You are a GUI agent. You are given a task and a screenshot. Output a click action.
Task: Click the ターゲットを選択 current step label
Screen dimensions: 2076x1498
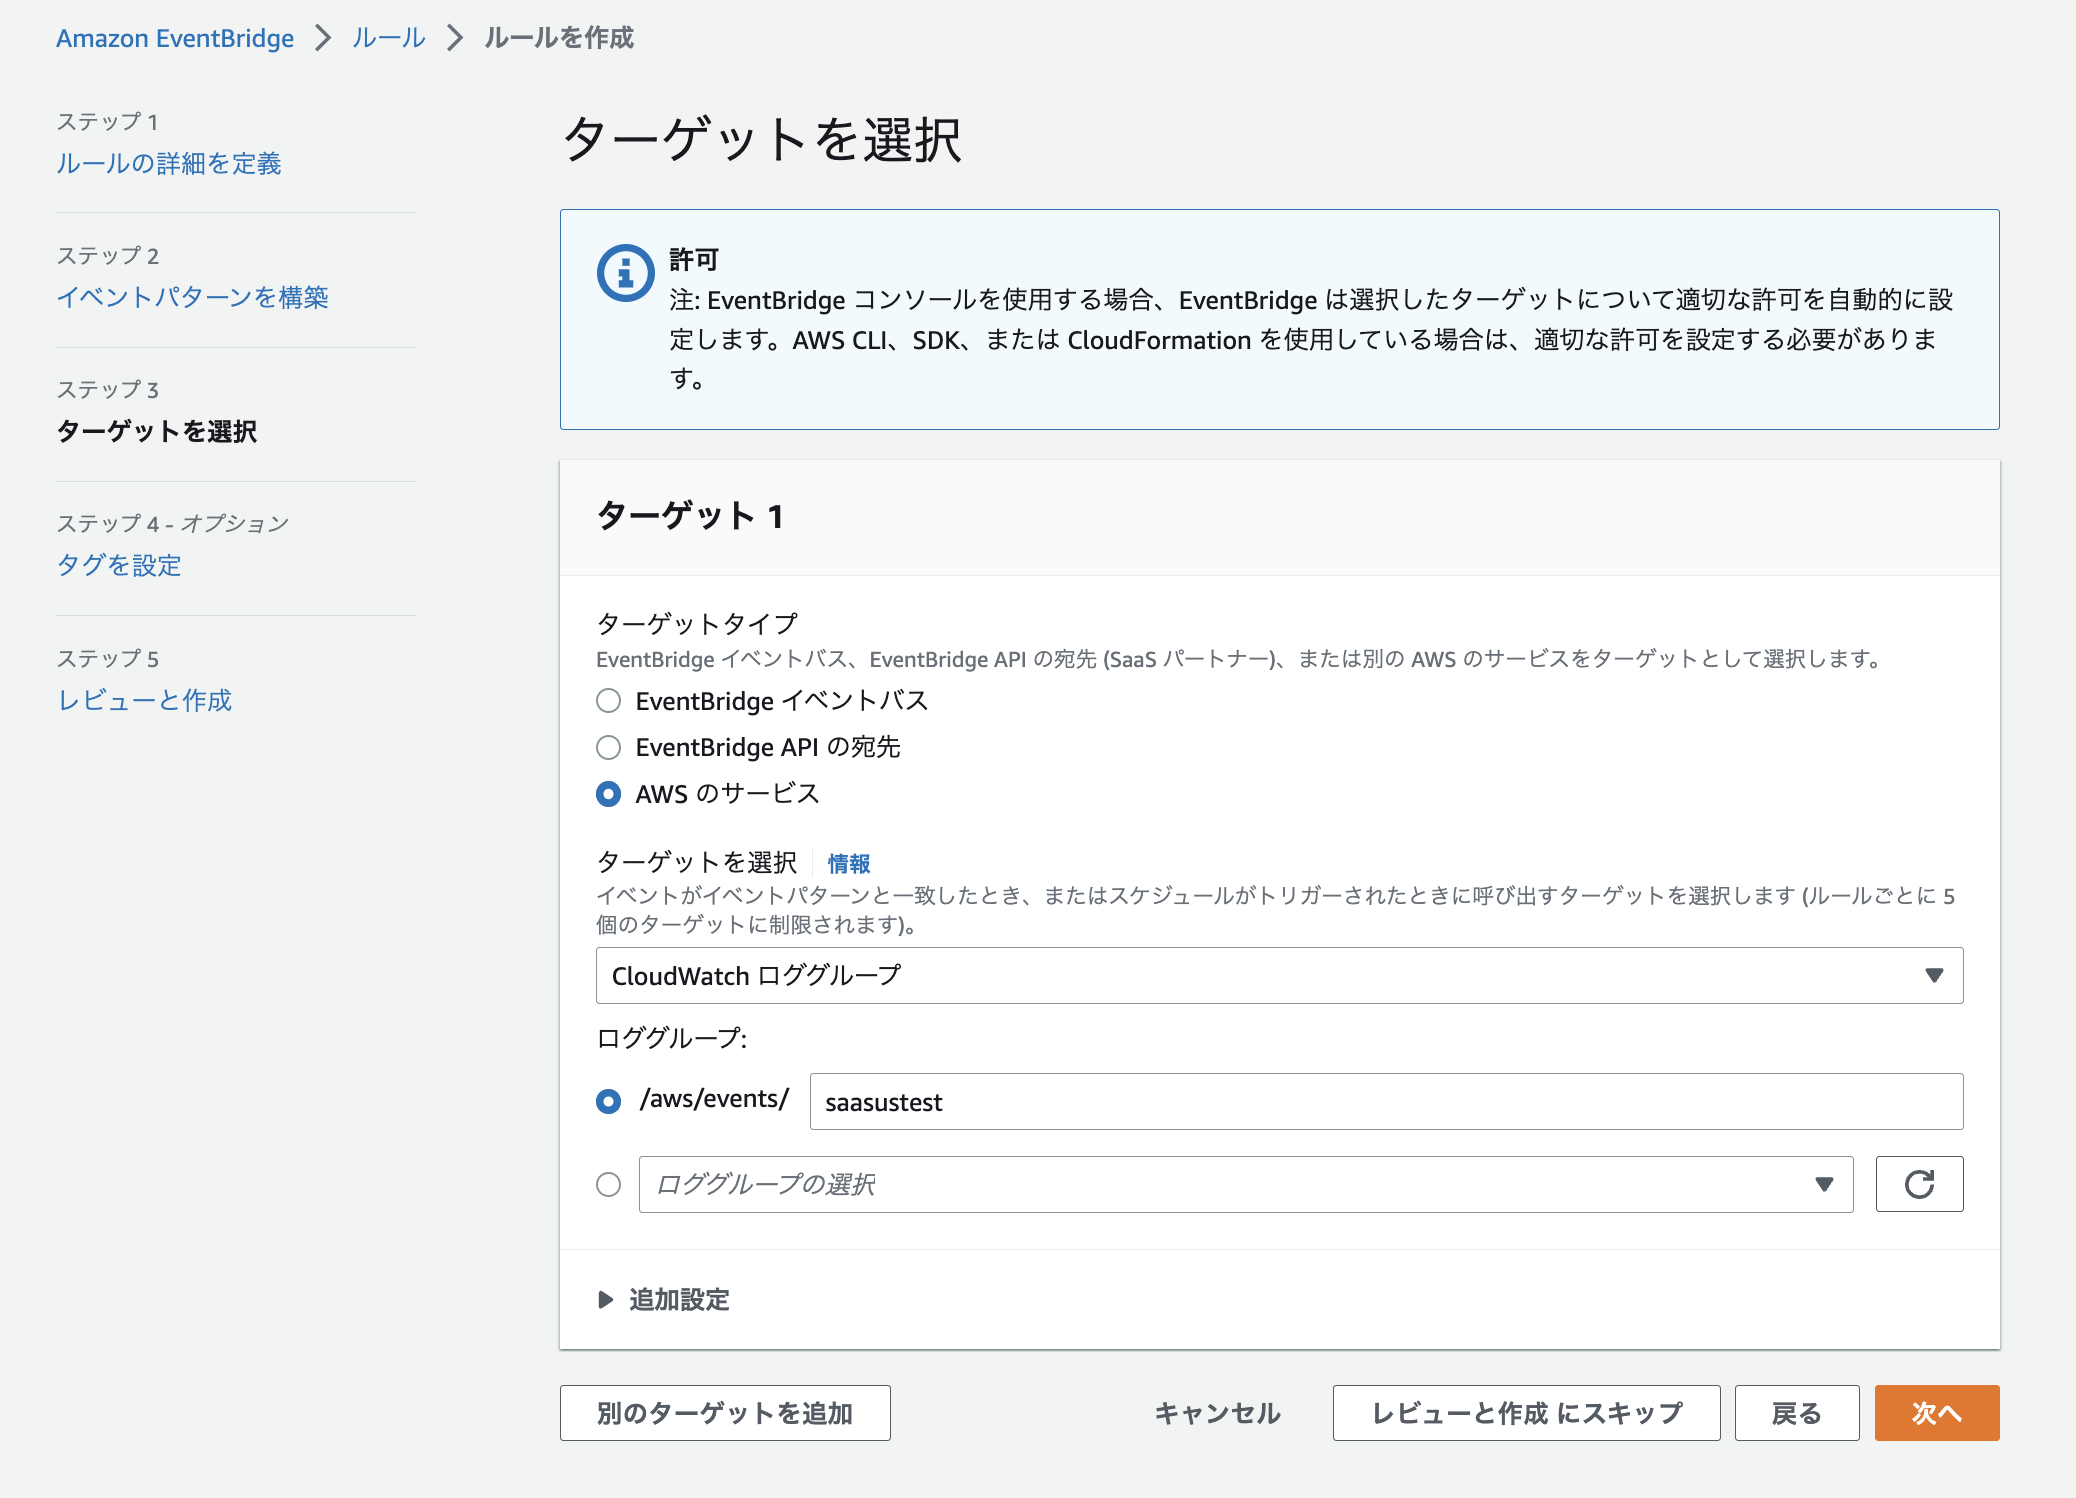pyautogui.click(x=157, y=431)
